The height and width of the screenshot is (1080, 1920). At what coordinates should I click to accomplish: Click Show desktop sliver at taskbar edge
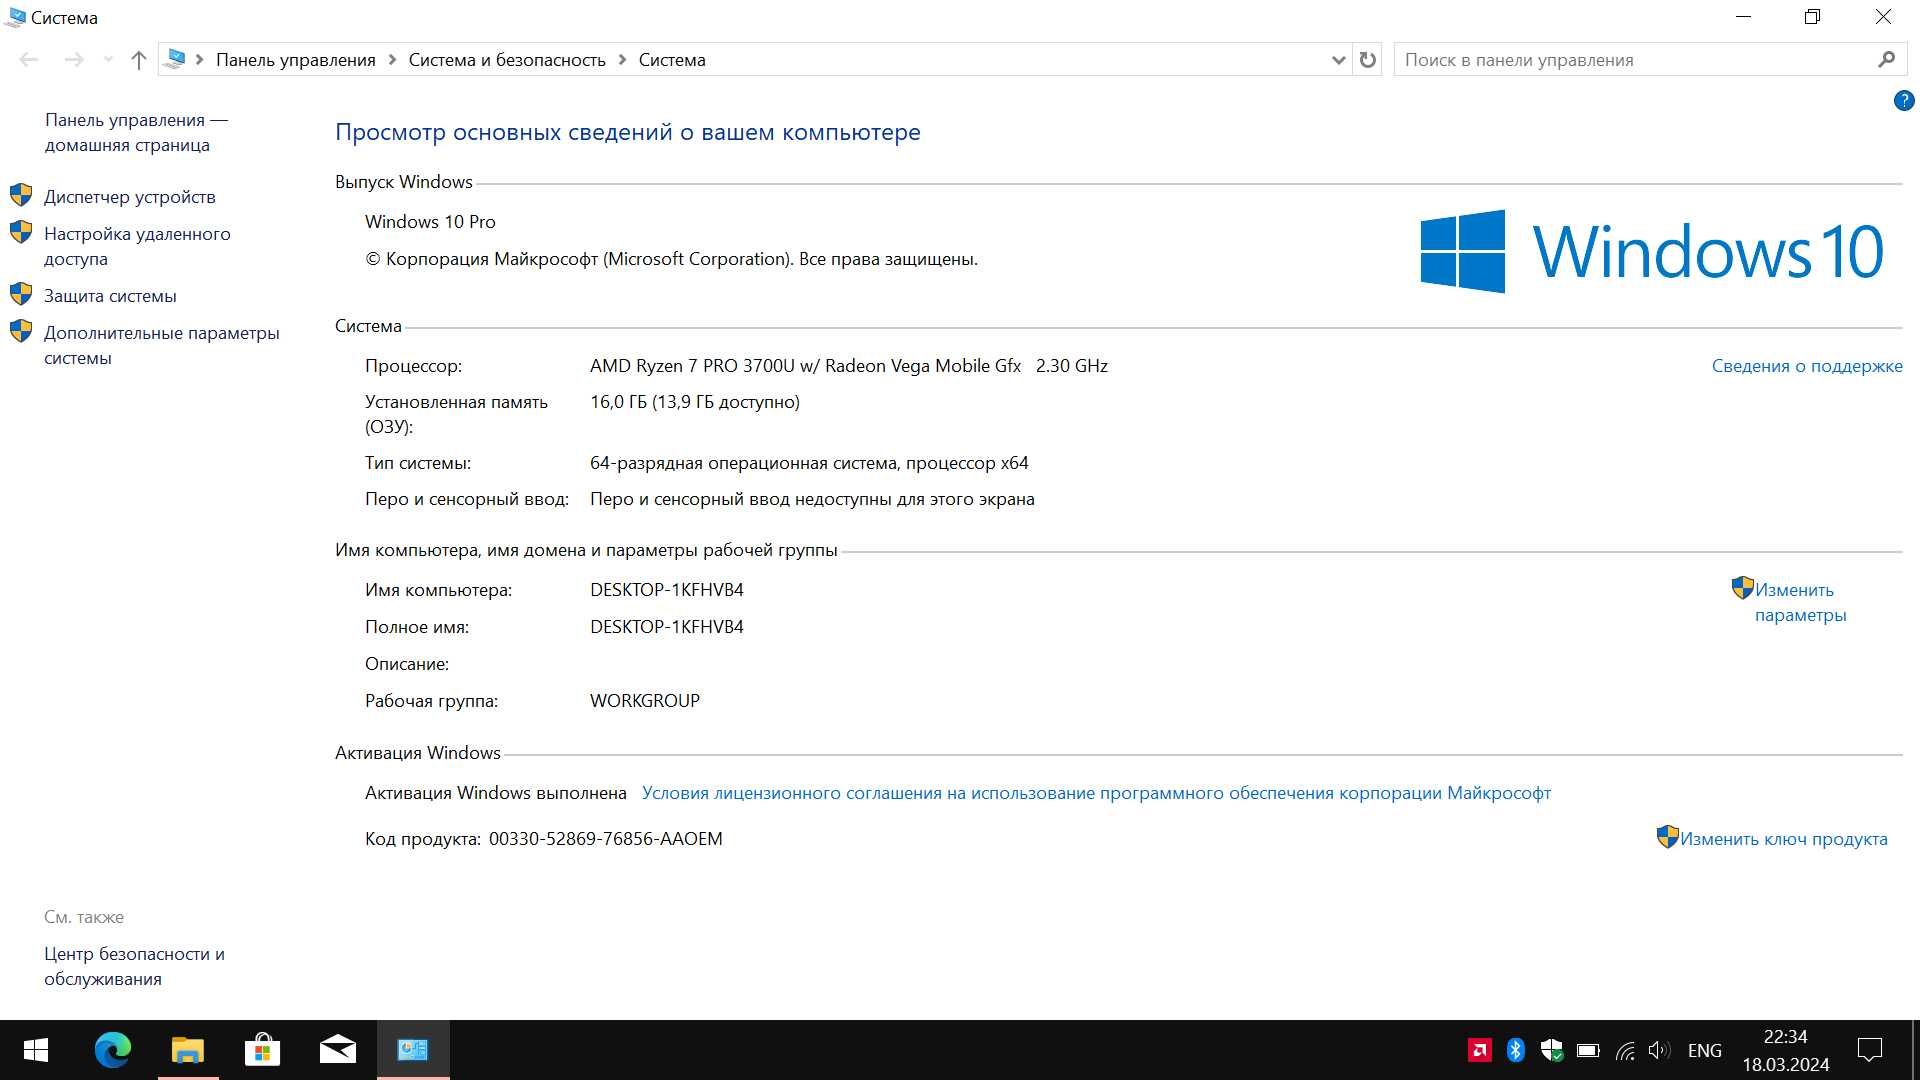[x=1916, y=1050]
